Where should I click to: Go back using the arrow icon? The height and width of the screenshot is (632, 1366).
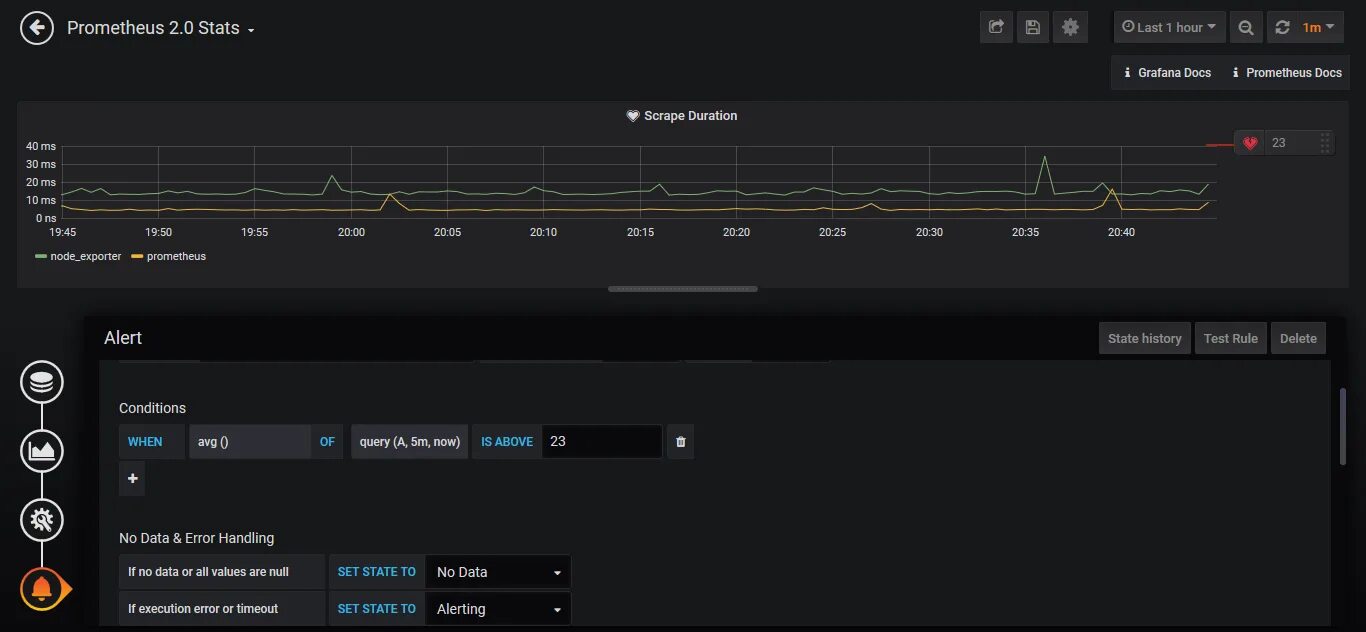37,28
